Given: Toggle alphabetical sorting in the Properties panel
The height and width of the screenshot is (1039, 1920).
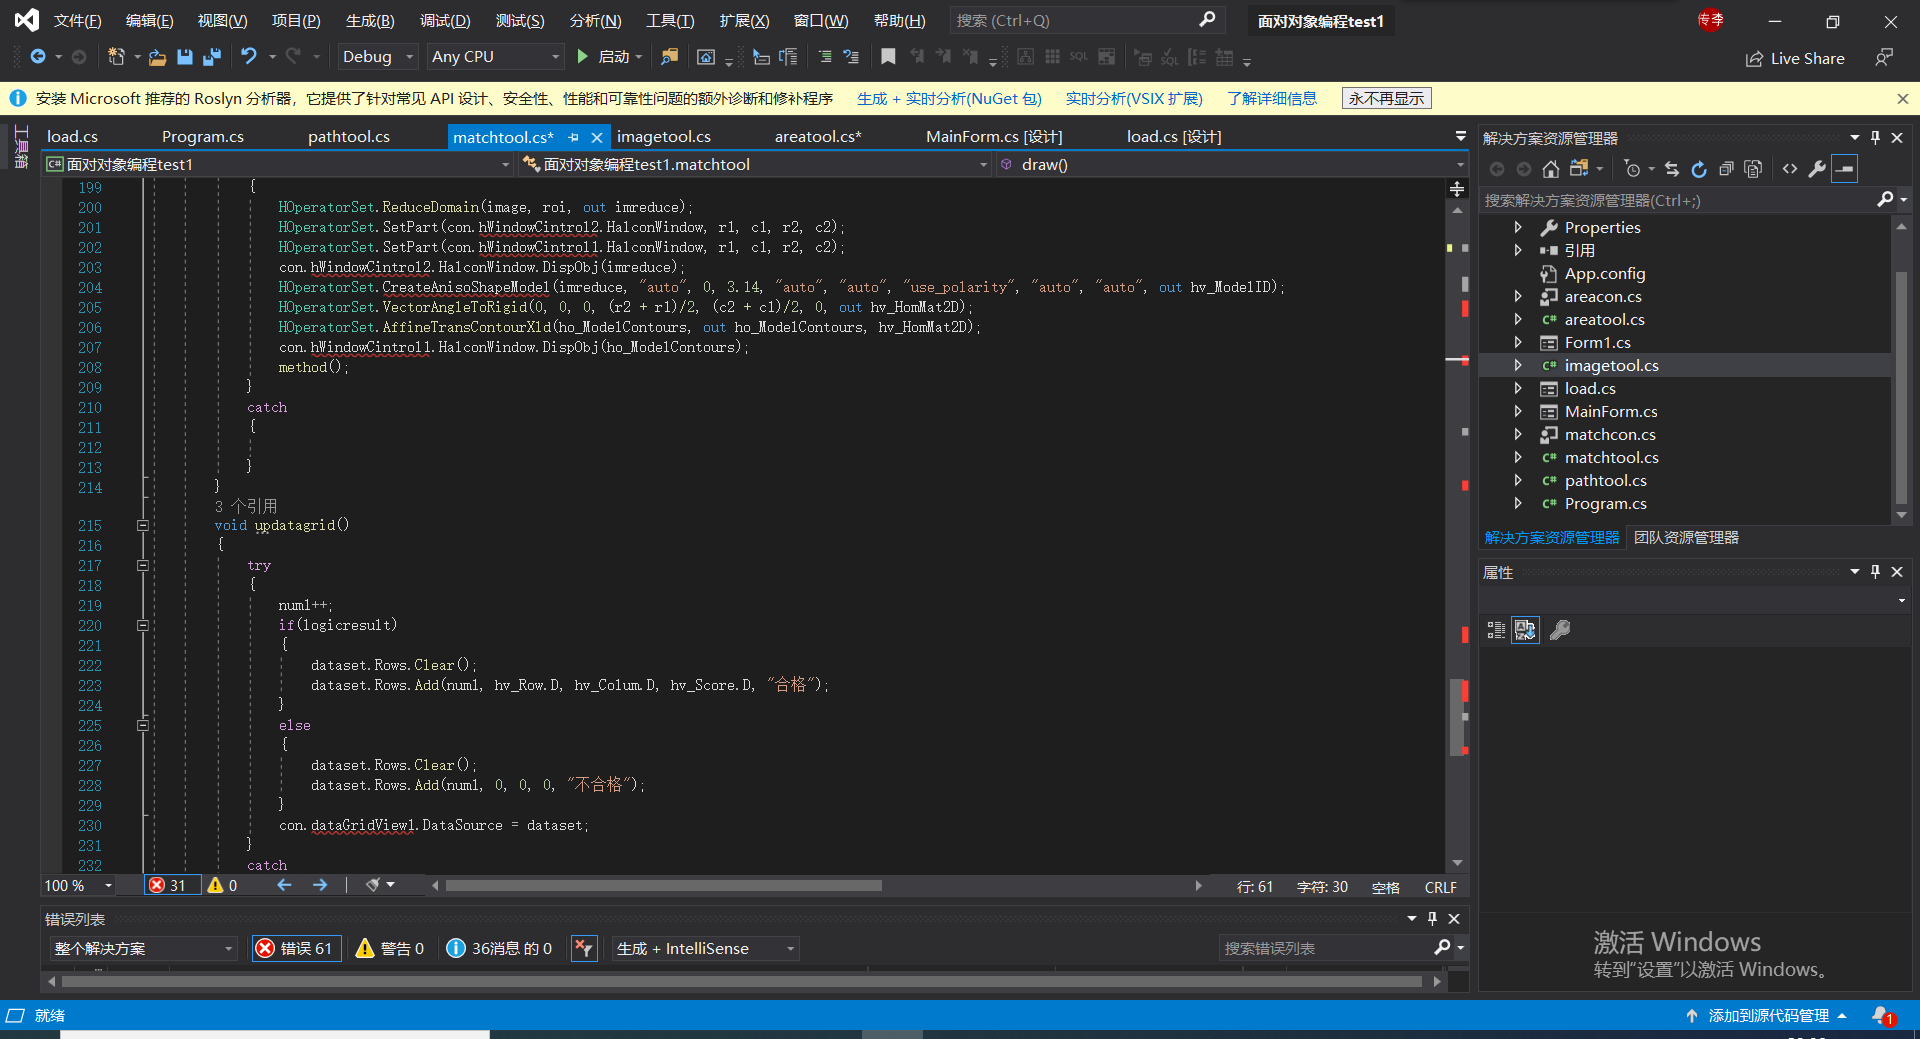Looking at the screenshot, I should click(1525, 630).
